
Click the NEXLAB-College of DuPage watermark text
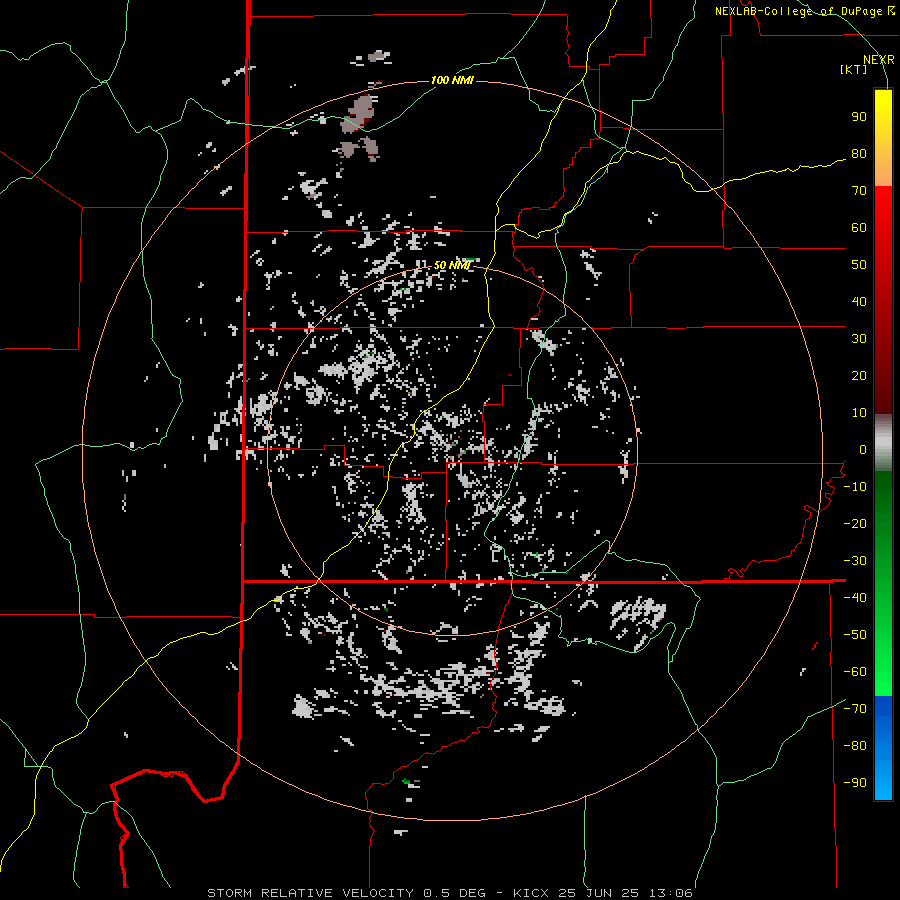coord(804,11)
